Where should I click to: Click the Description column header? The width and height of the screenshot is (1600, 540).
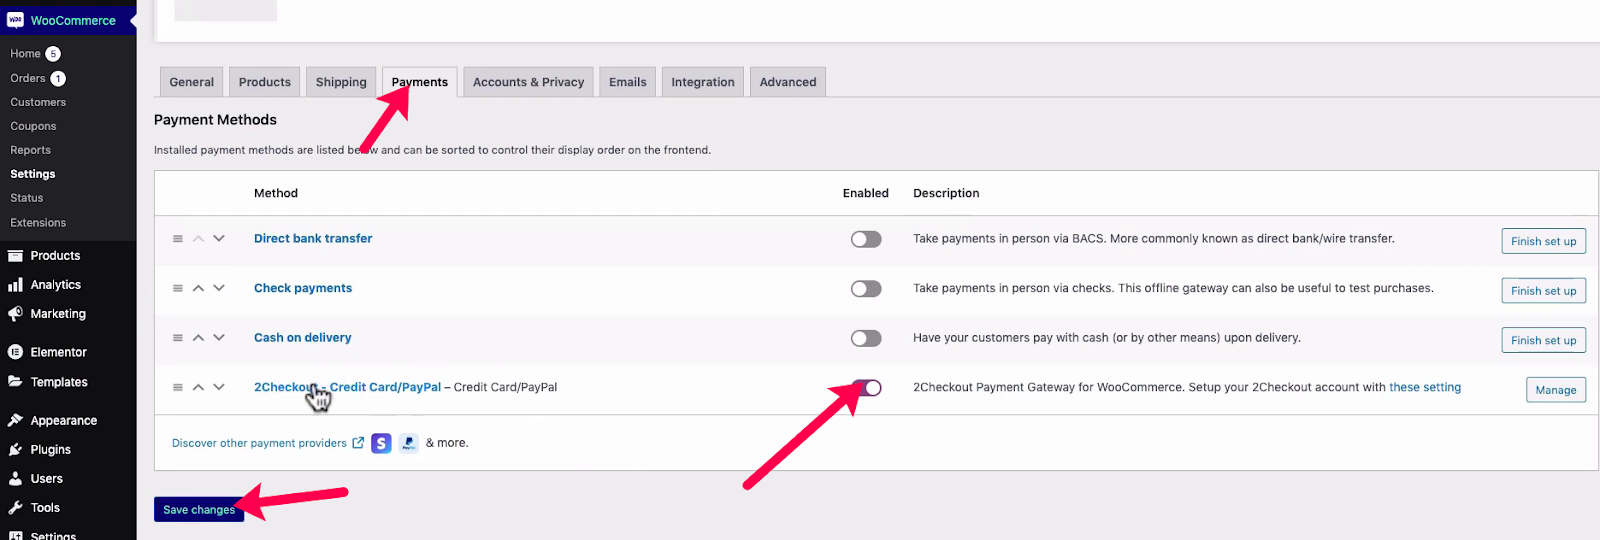946,193
